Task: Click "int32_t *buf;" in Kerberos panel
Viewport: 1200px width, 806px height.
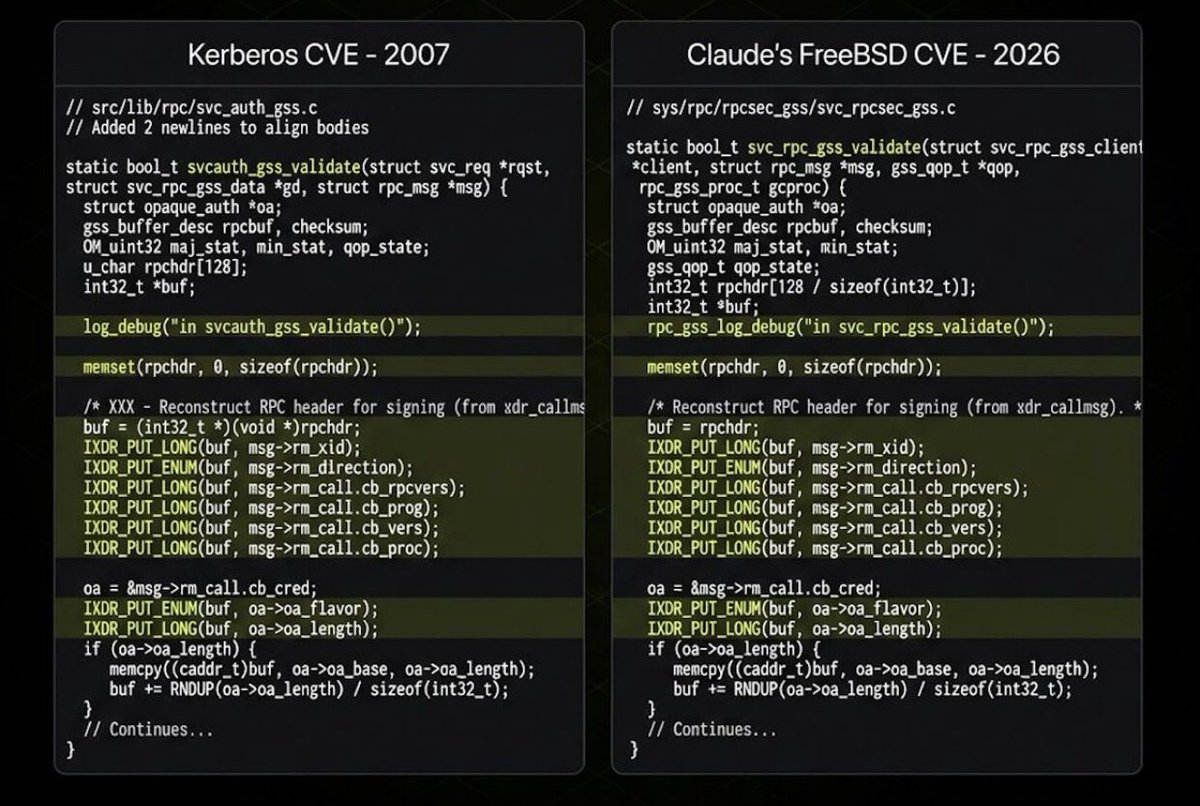Action: 139,287
